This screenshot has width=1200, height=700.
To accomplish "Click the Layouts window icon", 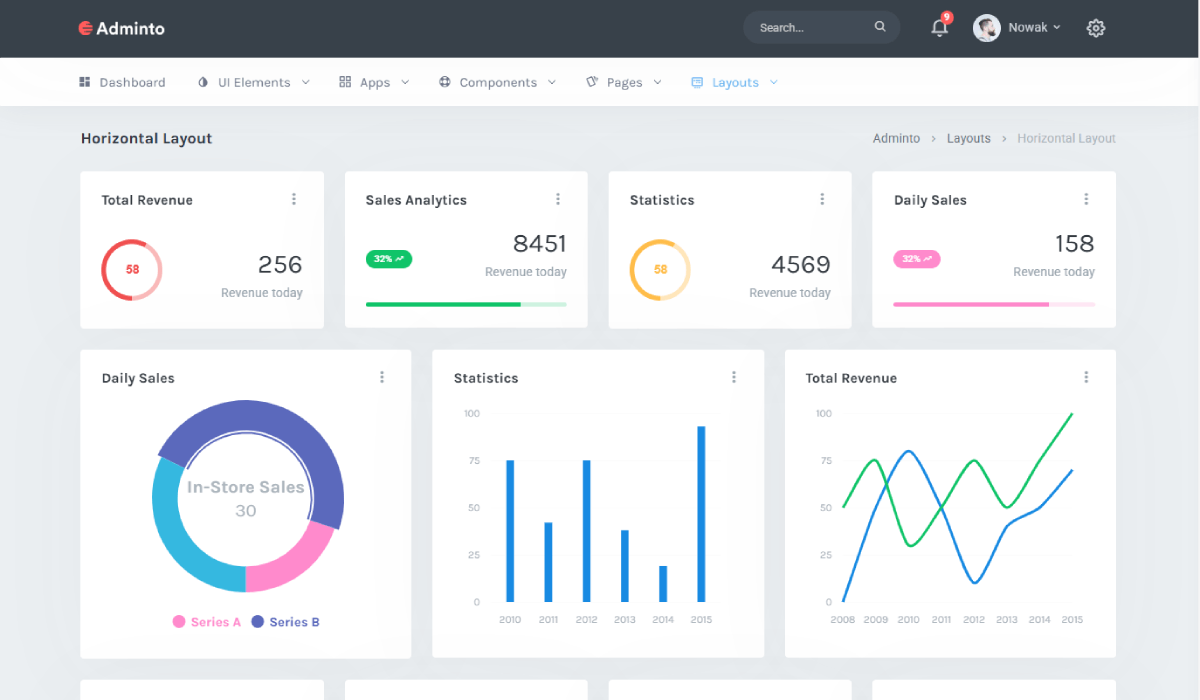I will click(697, 82).
